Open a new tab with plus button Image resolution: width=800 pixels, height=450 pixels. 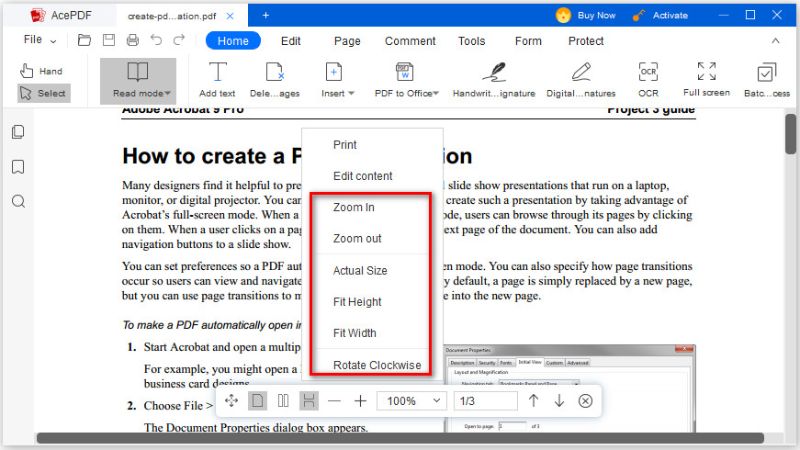265,15
